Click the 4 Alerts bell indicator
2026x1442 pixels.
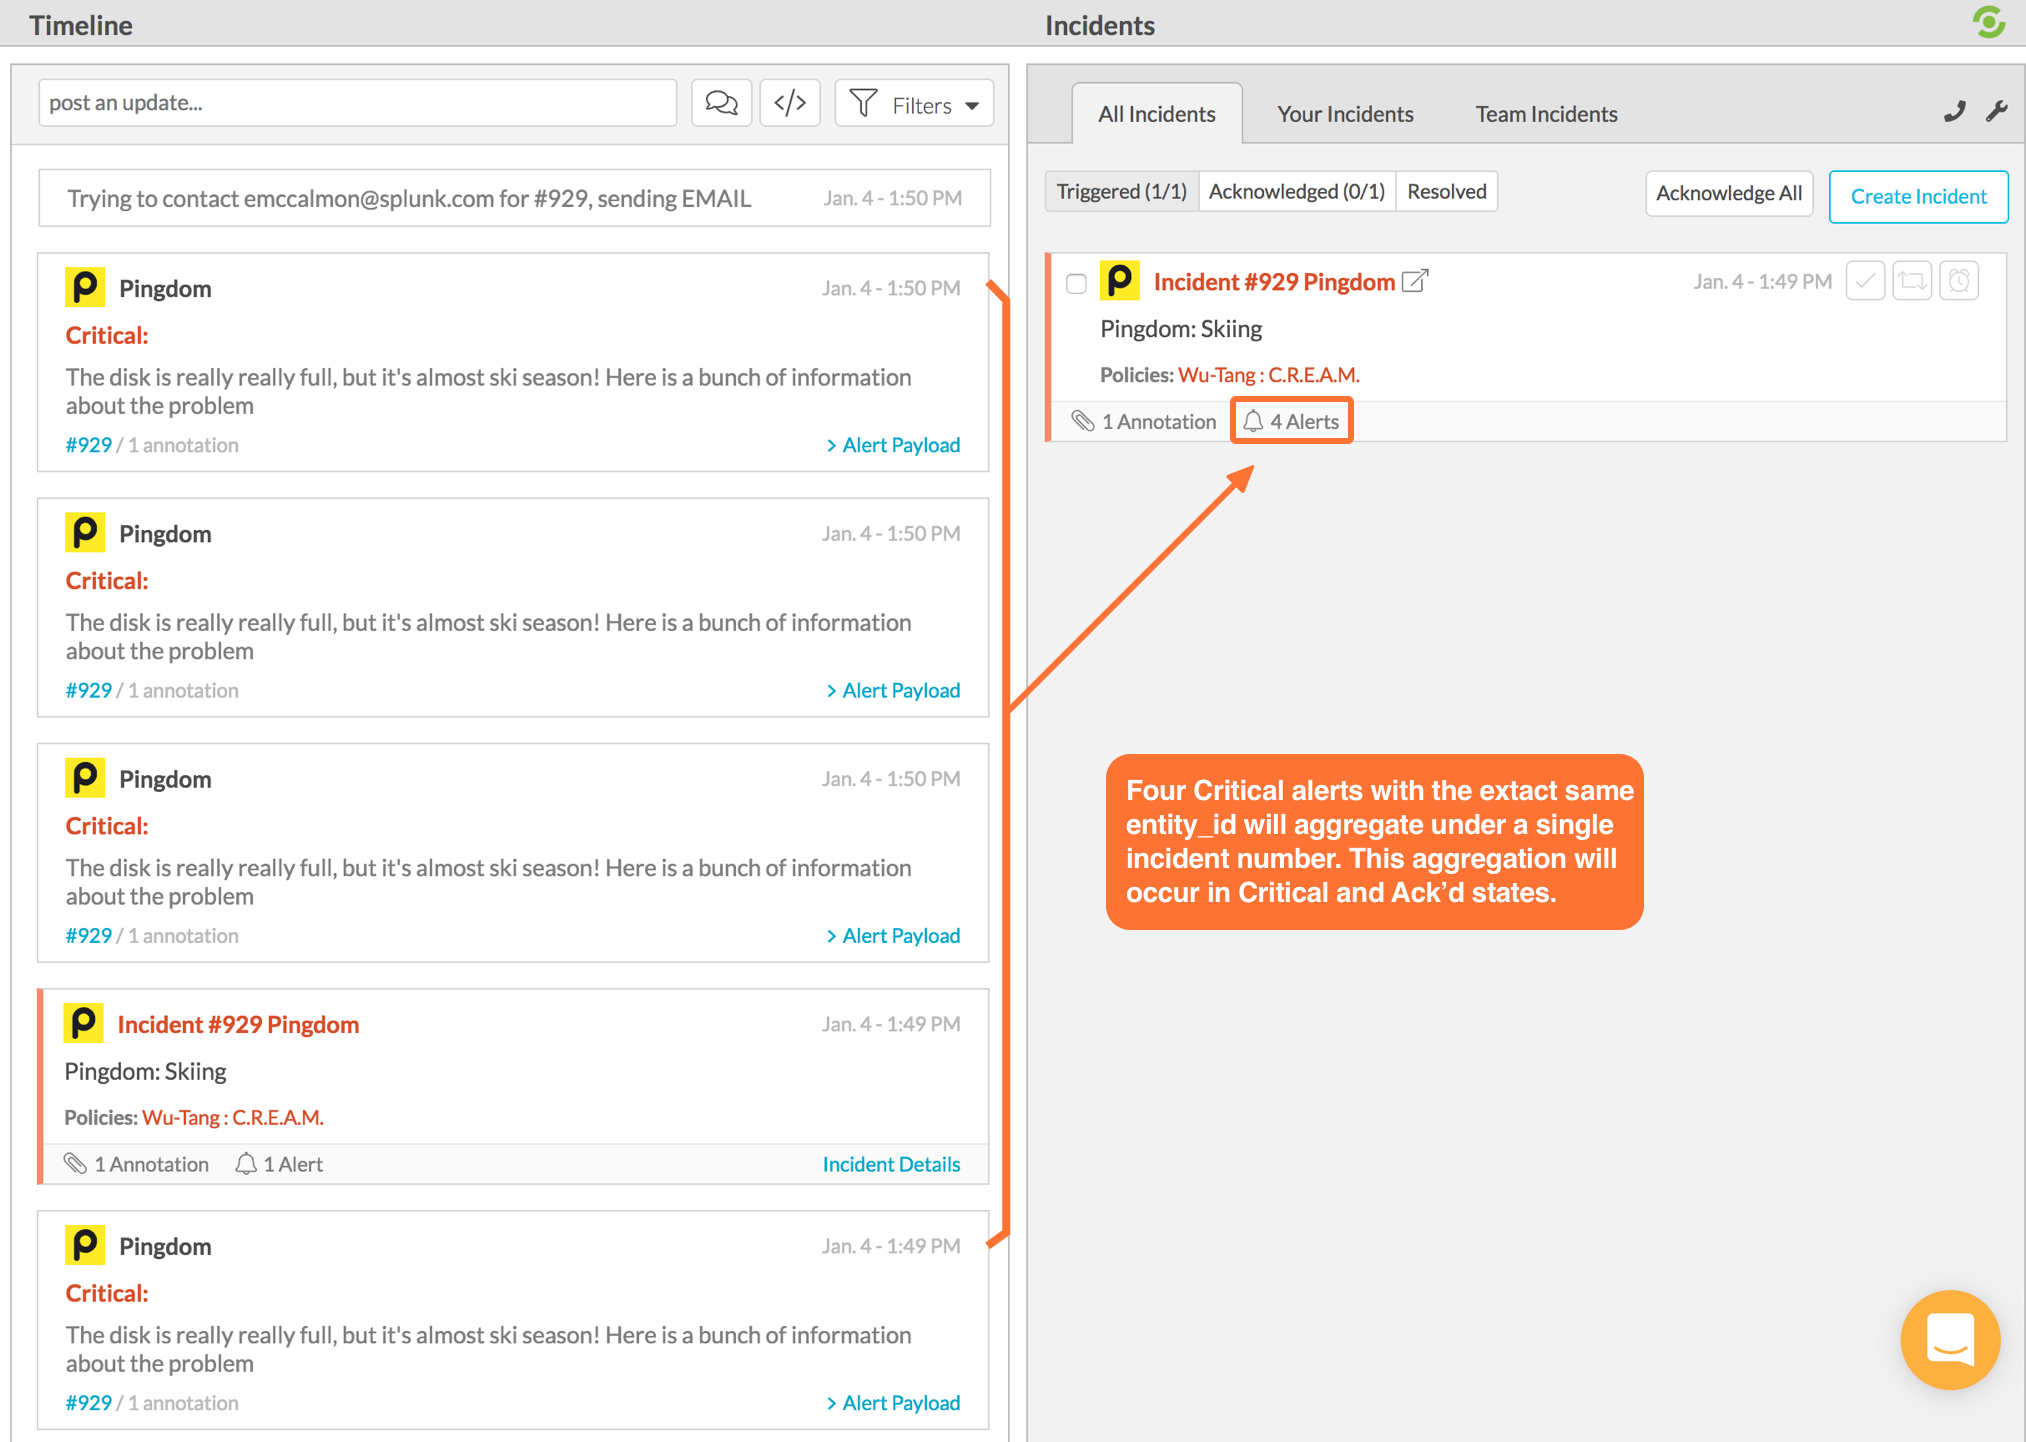tap(1291, 421)
